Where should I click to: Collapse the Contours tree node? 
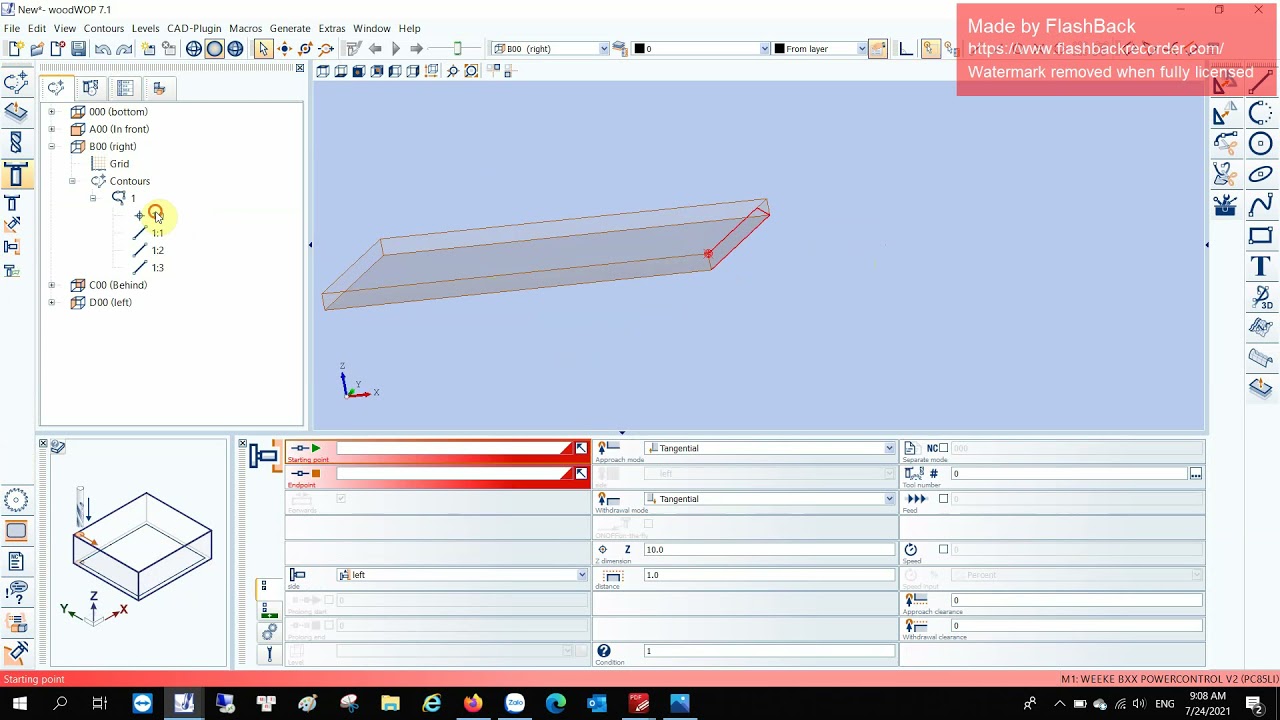point(72,181)
